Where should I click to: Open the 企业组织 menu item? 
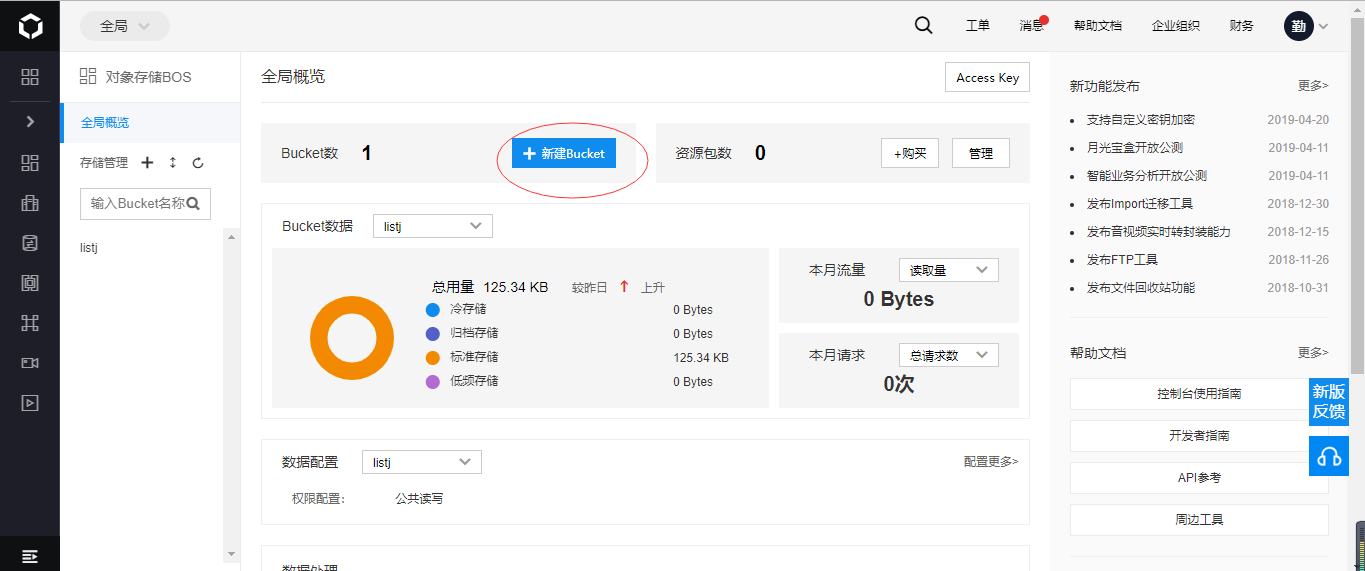click(1176, 26)
